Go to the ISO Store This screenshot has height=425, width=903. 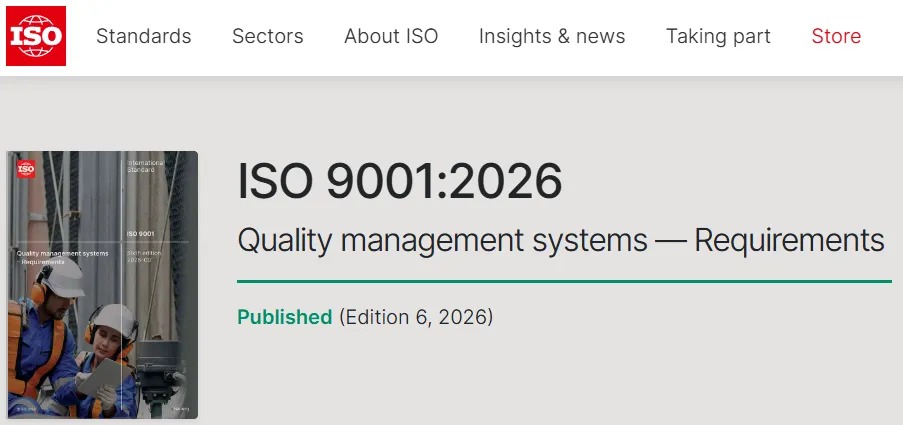836,36
